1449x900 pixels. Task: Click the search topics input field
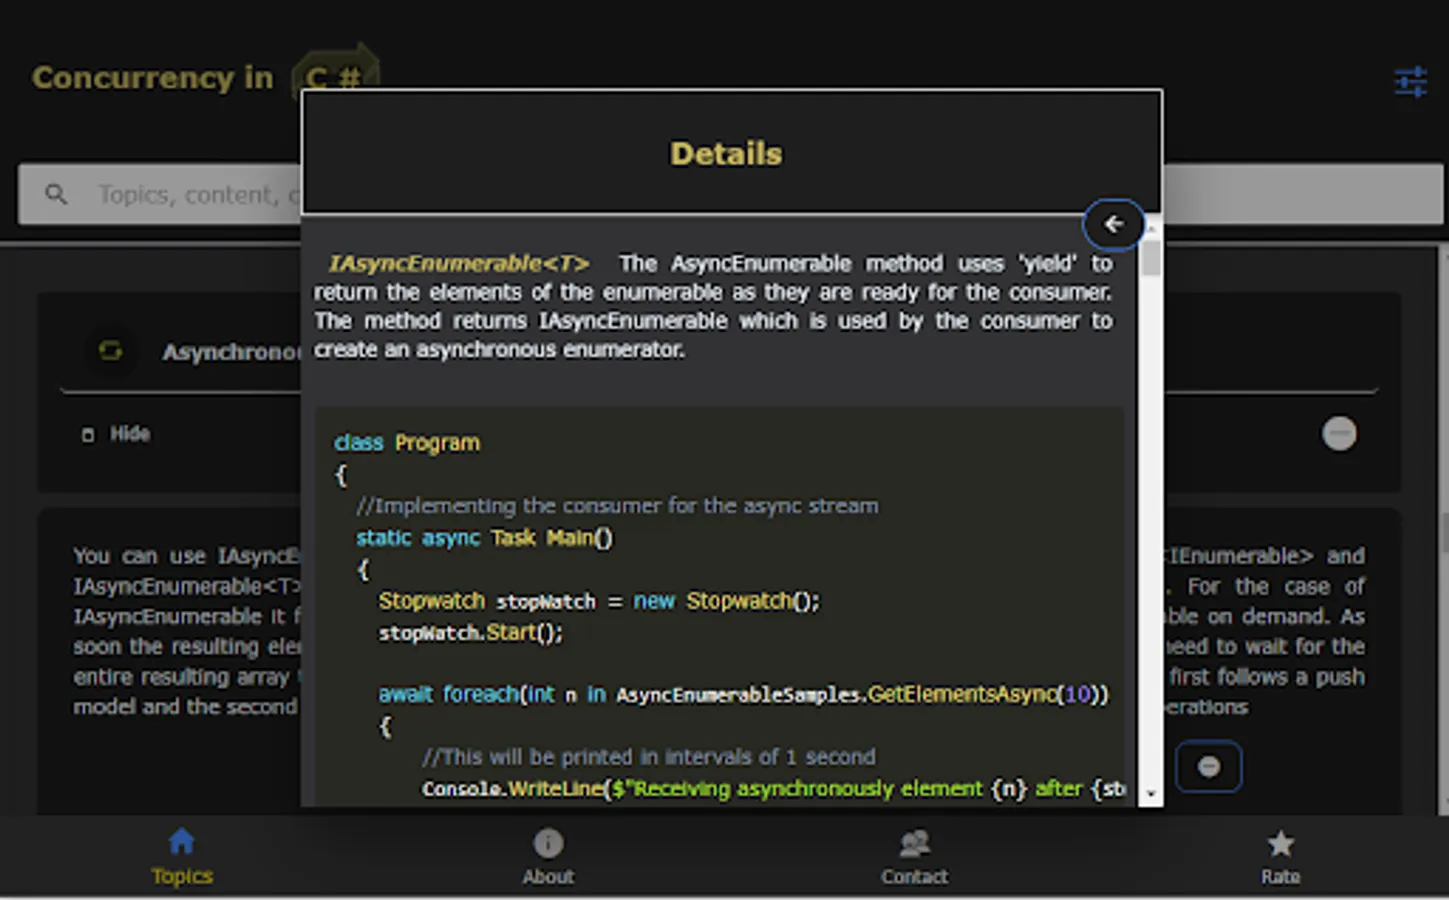tap(731, 194)
